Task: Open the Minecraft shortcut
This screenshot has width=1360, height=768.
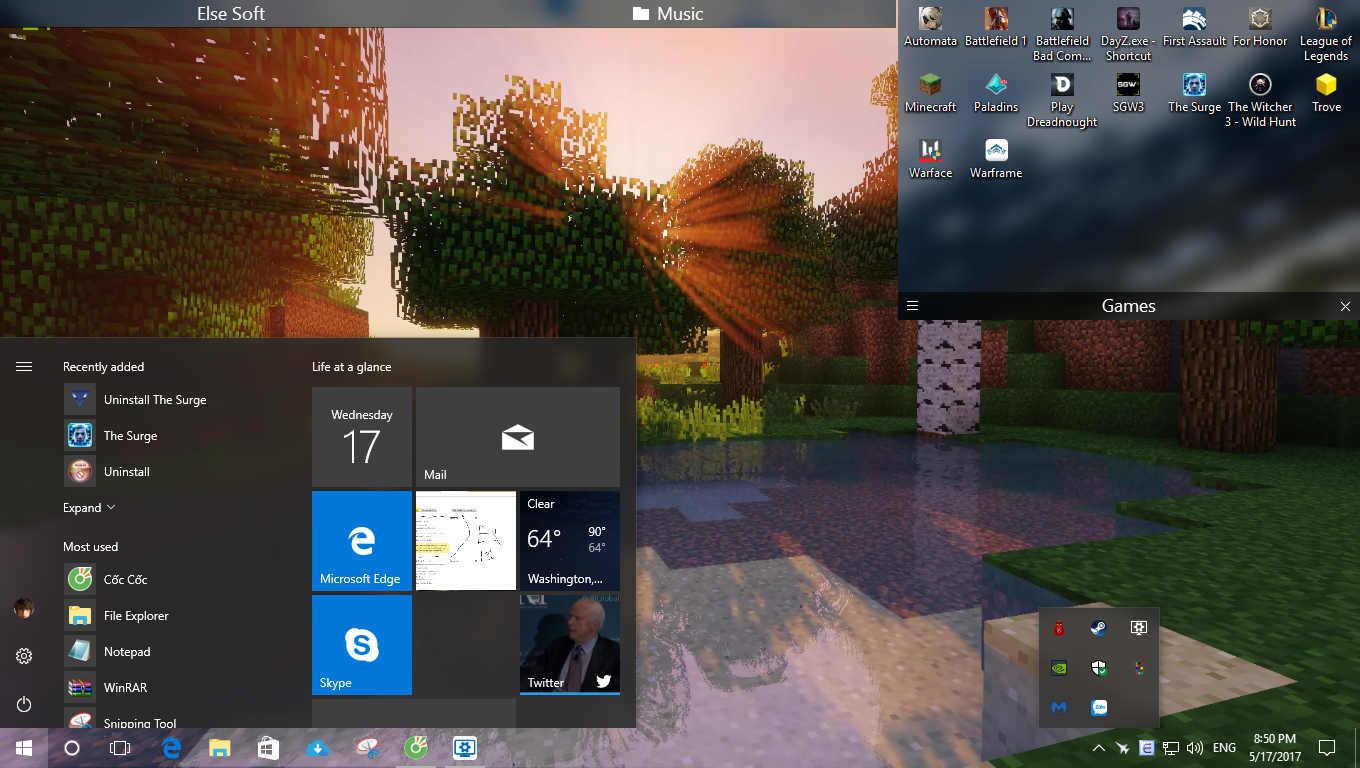Action: (x=930, y=93)
